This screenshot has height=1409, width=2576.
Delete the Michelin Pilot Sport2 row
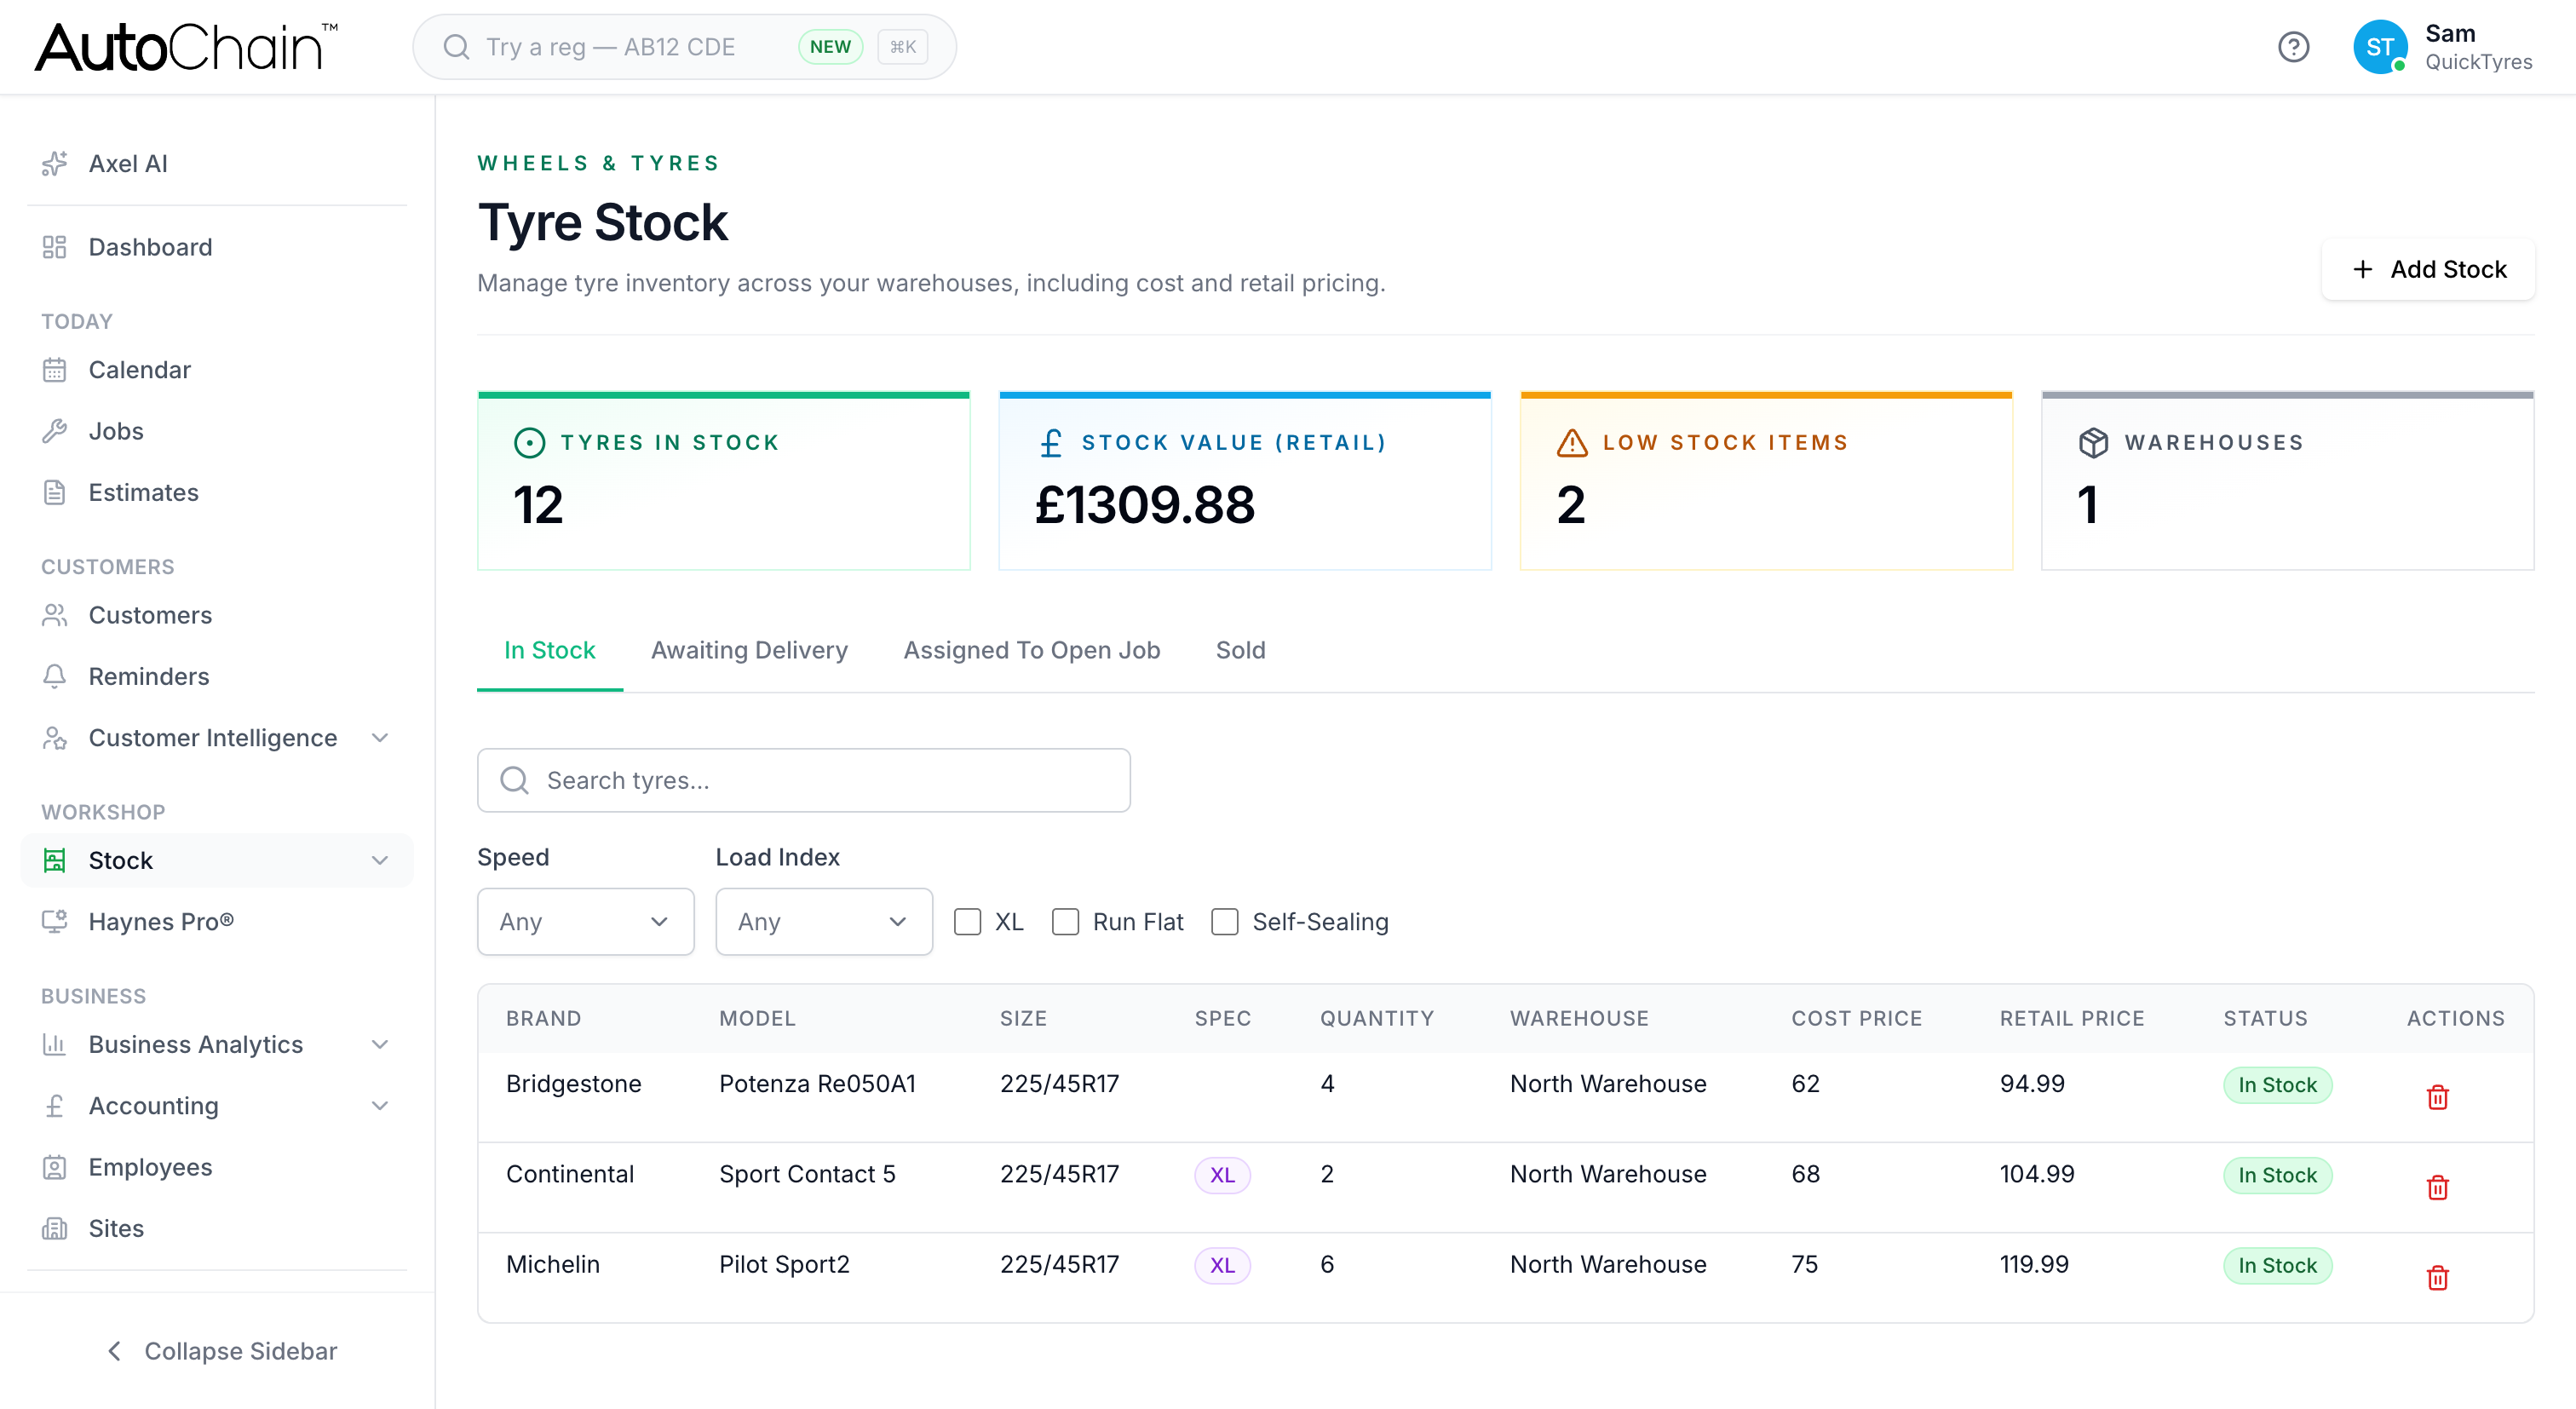[x=2437, y=1277]
